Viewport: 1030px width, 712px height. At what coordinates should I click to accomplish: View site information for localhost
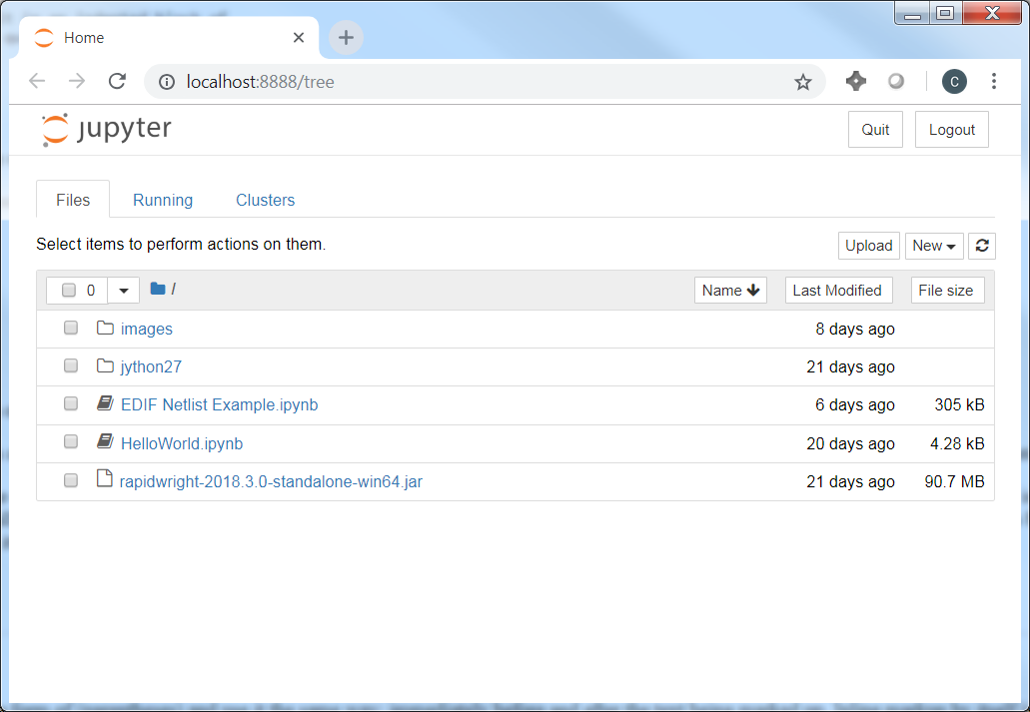pyautogui.click(x=167, y=81)
